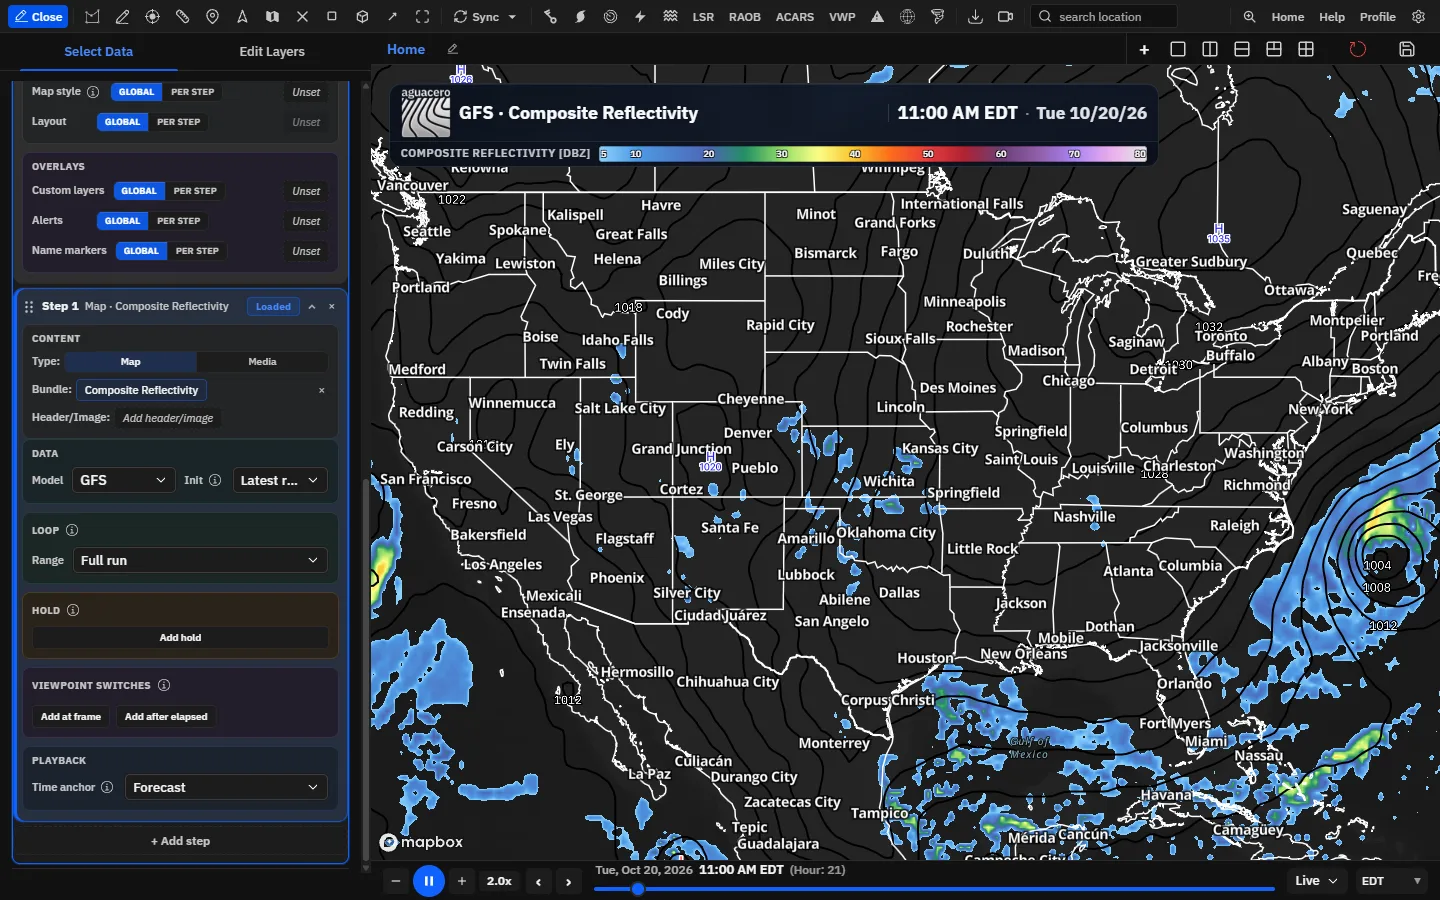Set Custom layers to PER STEP
Image resolution: width=1440 pixels, height=900 pixels.
(x=195, y=191)
